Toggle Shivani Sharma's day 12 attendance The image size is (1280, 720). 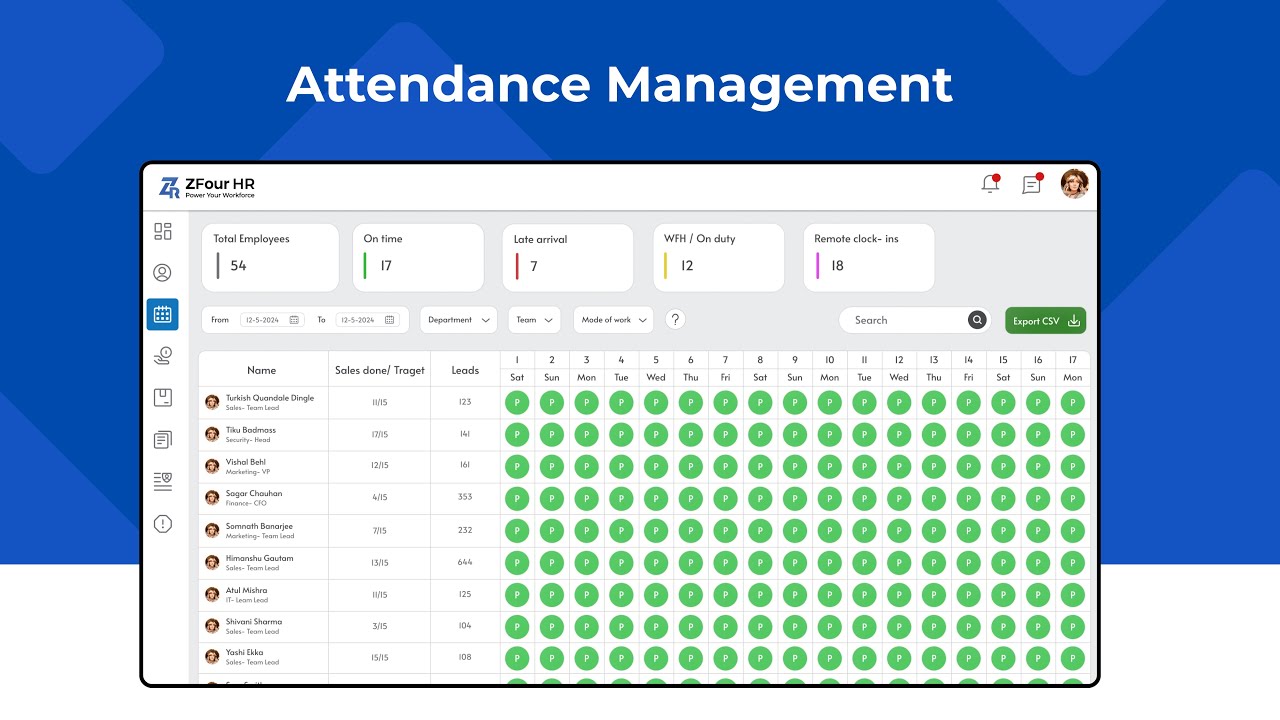[x=899, y=626]
